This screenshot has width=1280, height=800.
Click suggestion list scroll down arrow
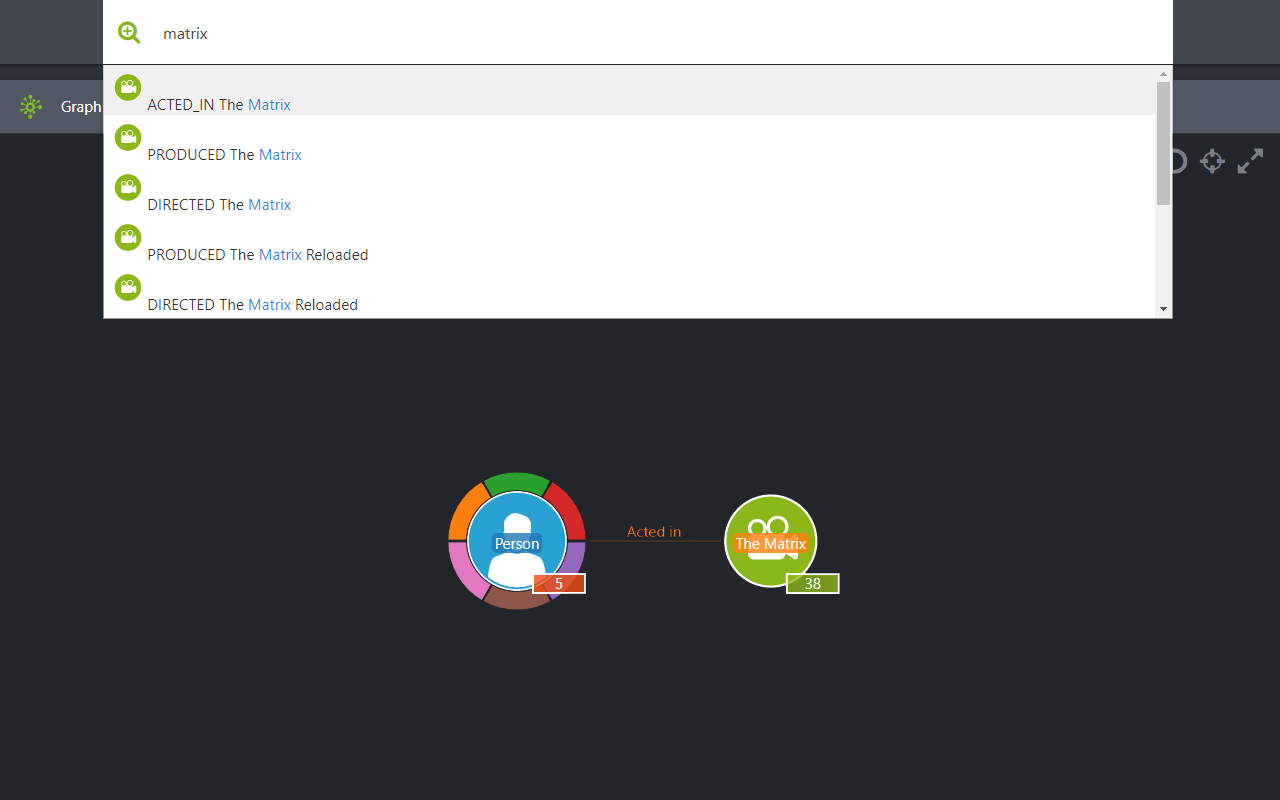click(1163, 309)
